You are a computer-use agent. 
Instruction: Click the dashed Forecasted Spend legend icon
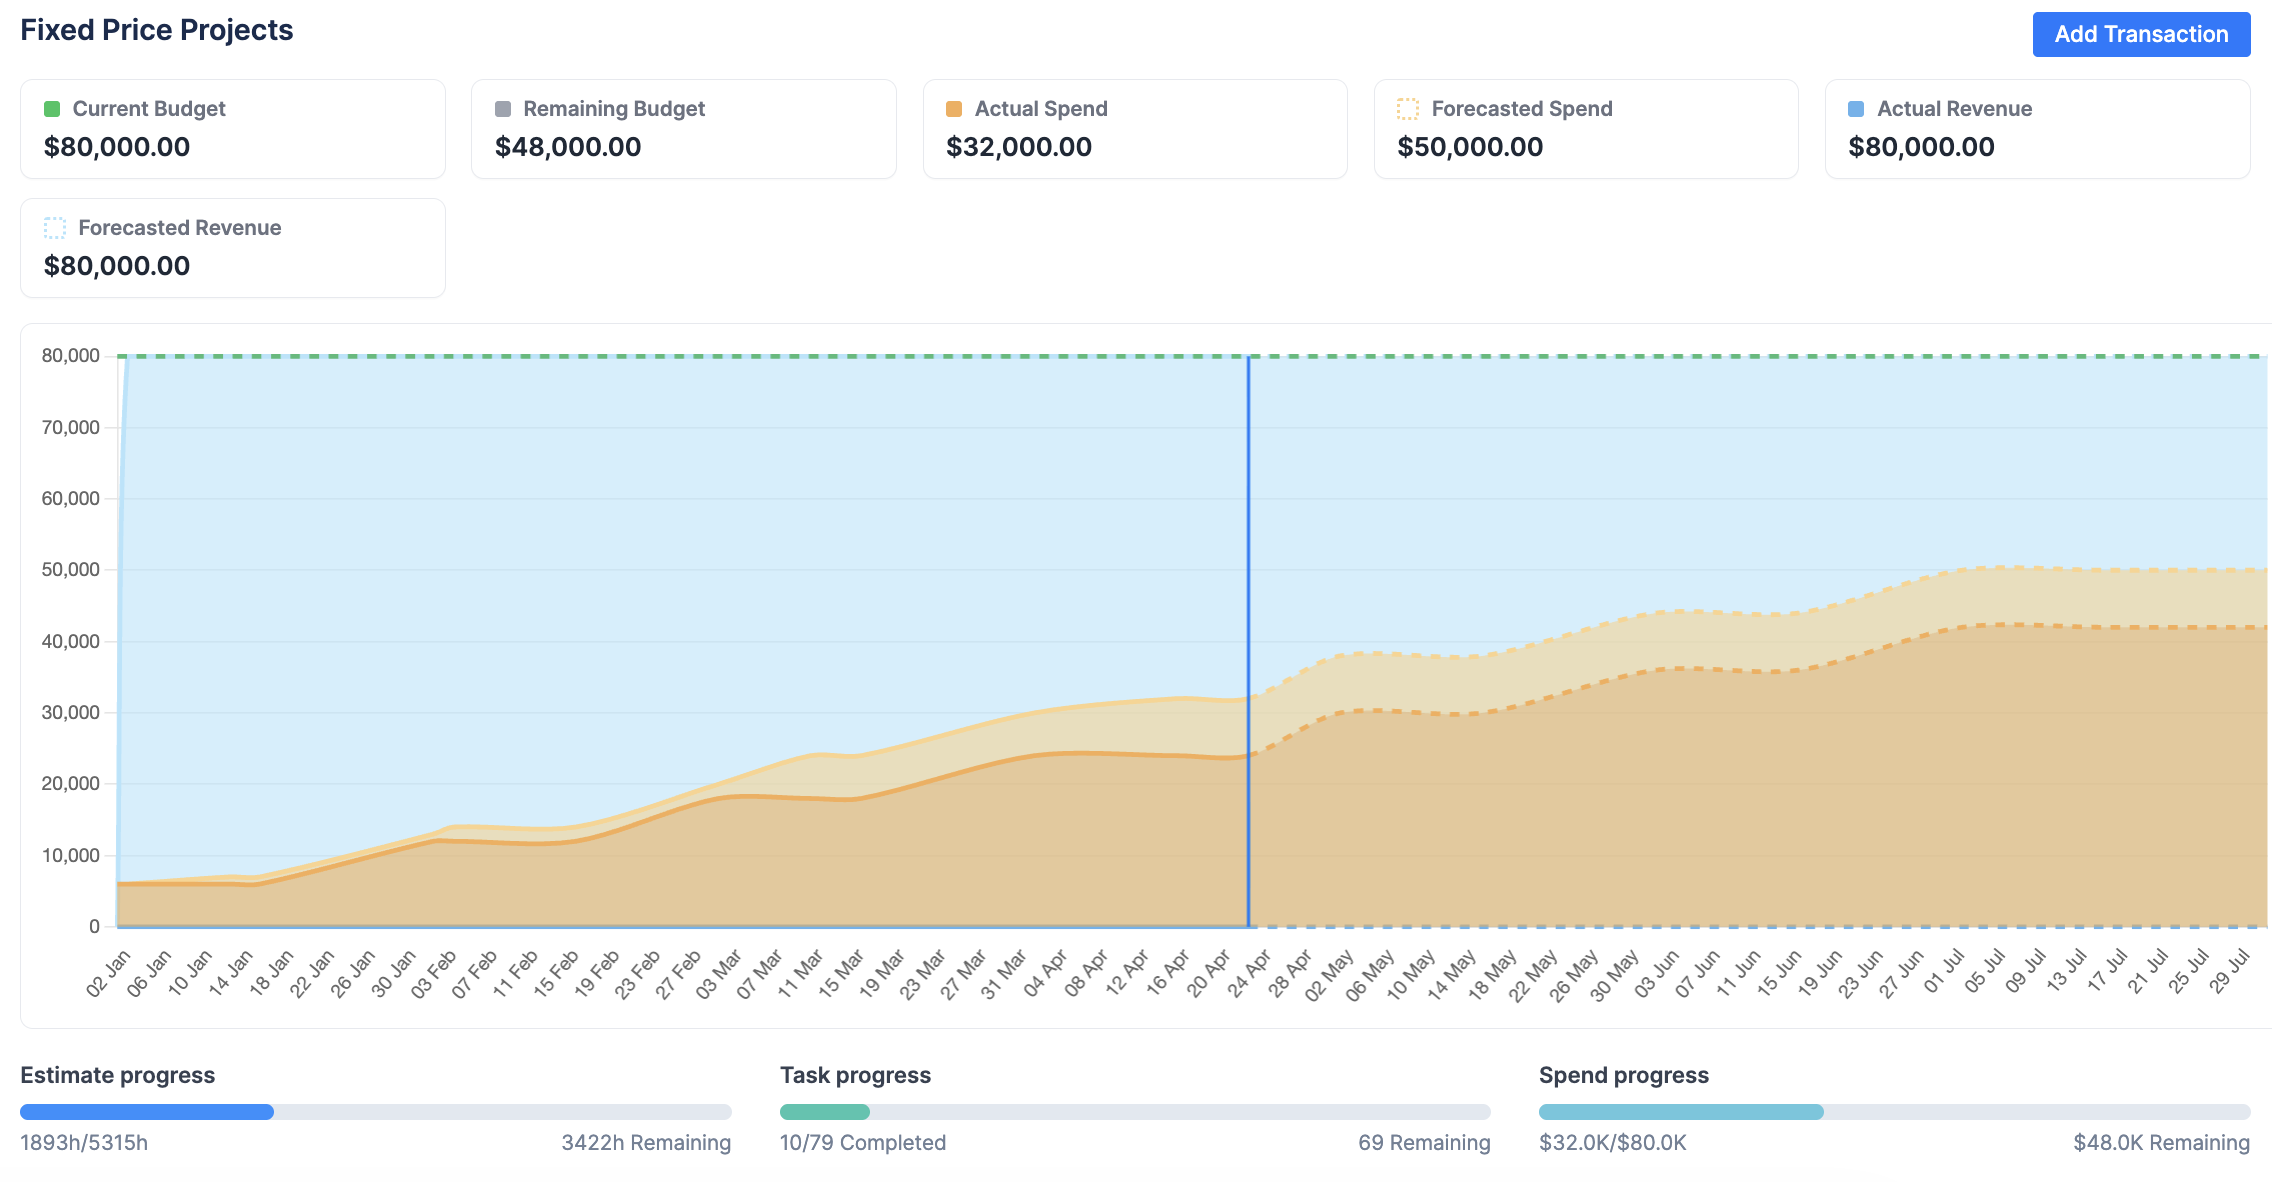click(x=1407, y=109)
